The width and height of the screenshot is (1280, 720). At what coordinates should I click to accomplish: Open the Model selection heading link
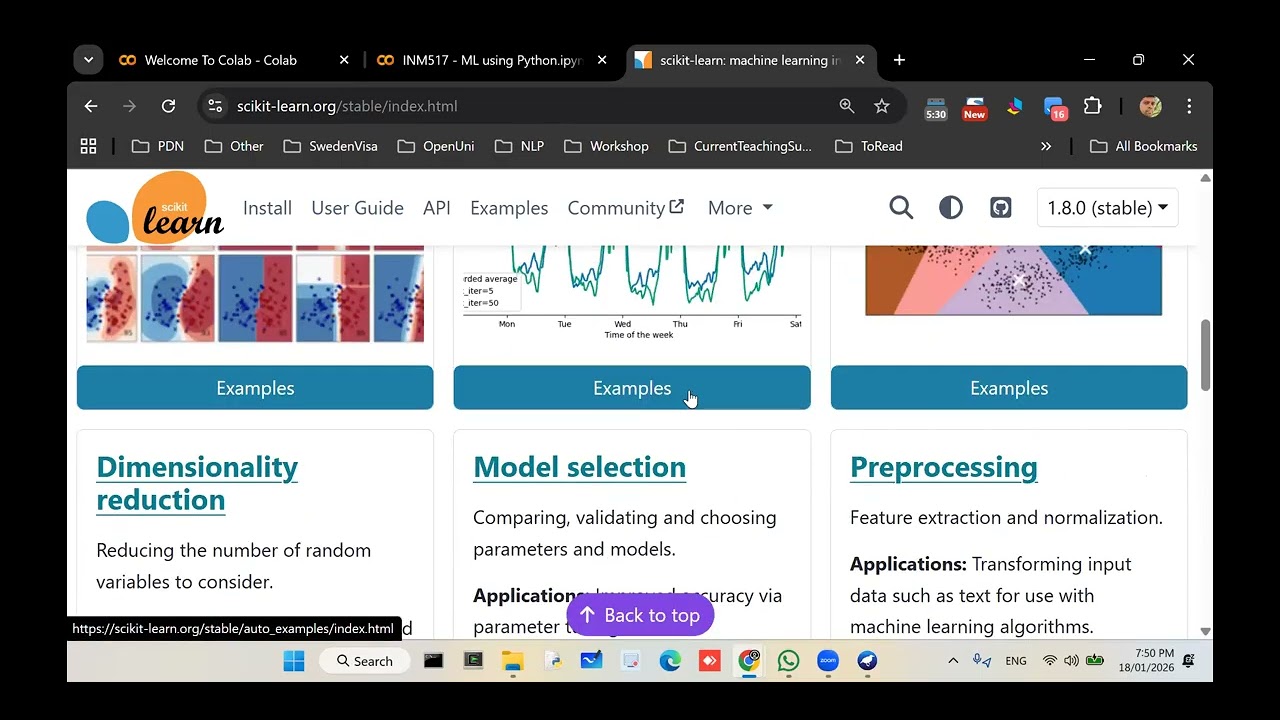pyautogui.click(x=579, y=467)
